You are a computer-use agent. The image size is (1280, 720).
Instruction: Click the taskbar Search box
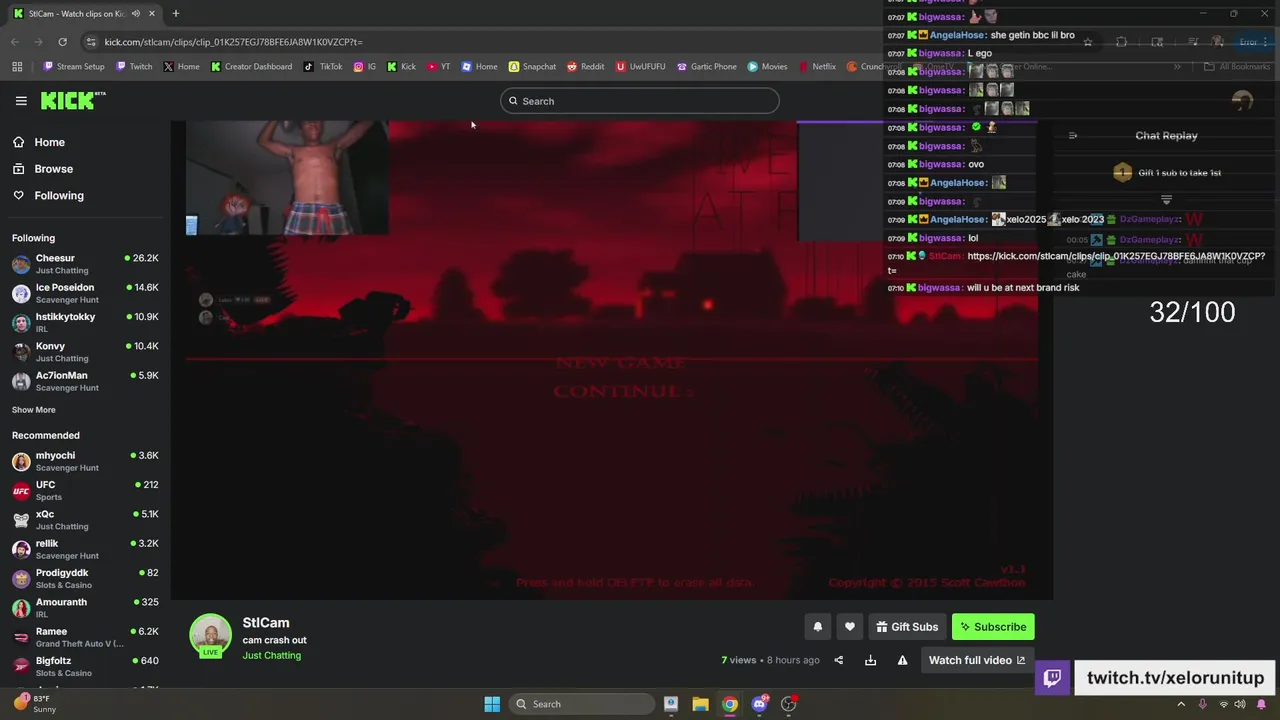(x=582, y=704)
